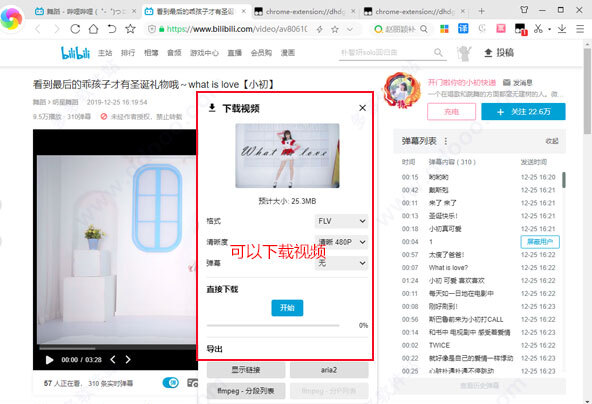The image size is (592, 404).
Task: Click the pink 充电 button
Action: click(451, 112)
